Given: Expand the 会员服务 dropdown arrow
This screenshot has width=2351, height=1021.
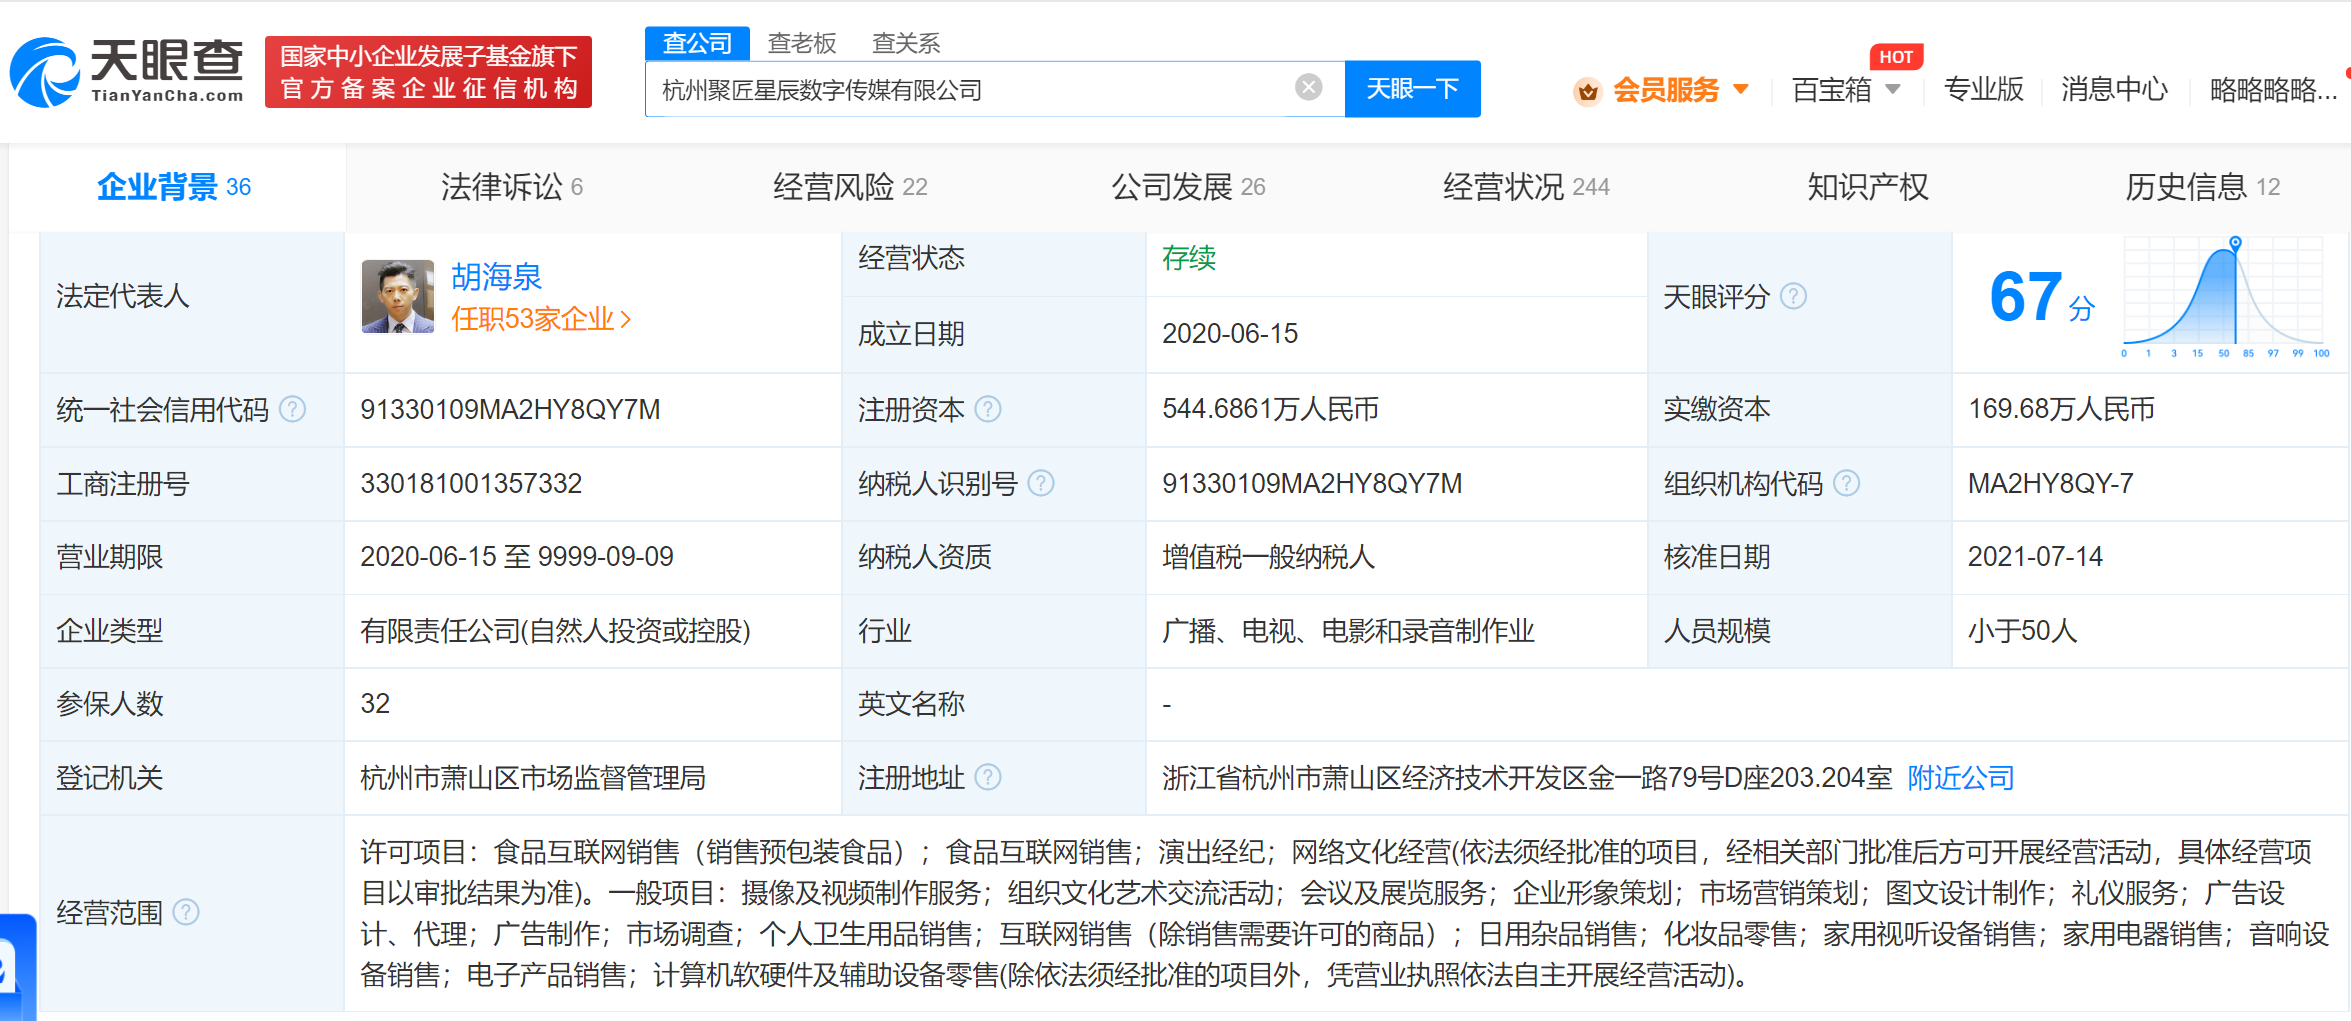Looking at the screenshot, I should (1741, 89).
